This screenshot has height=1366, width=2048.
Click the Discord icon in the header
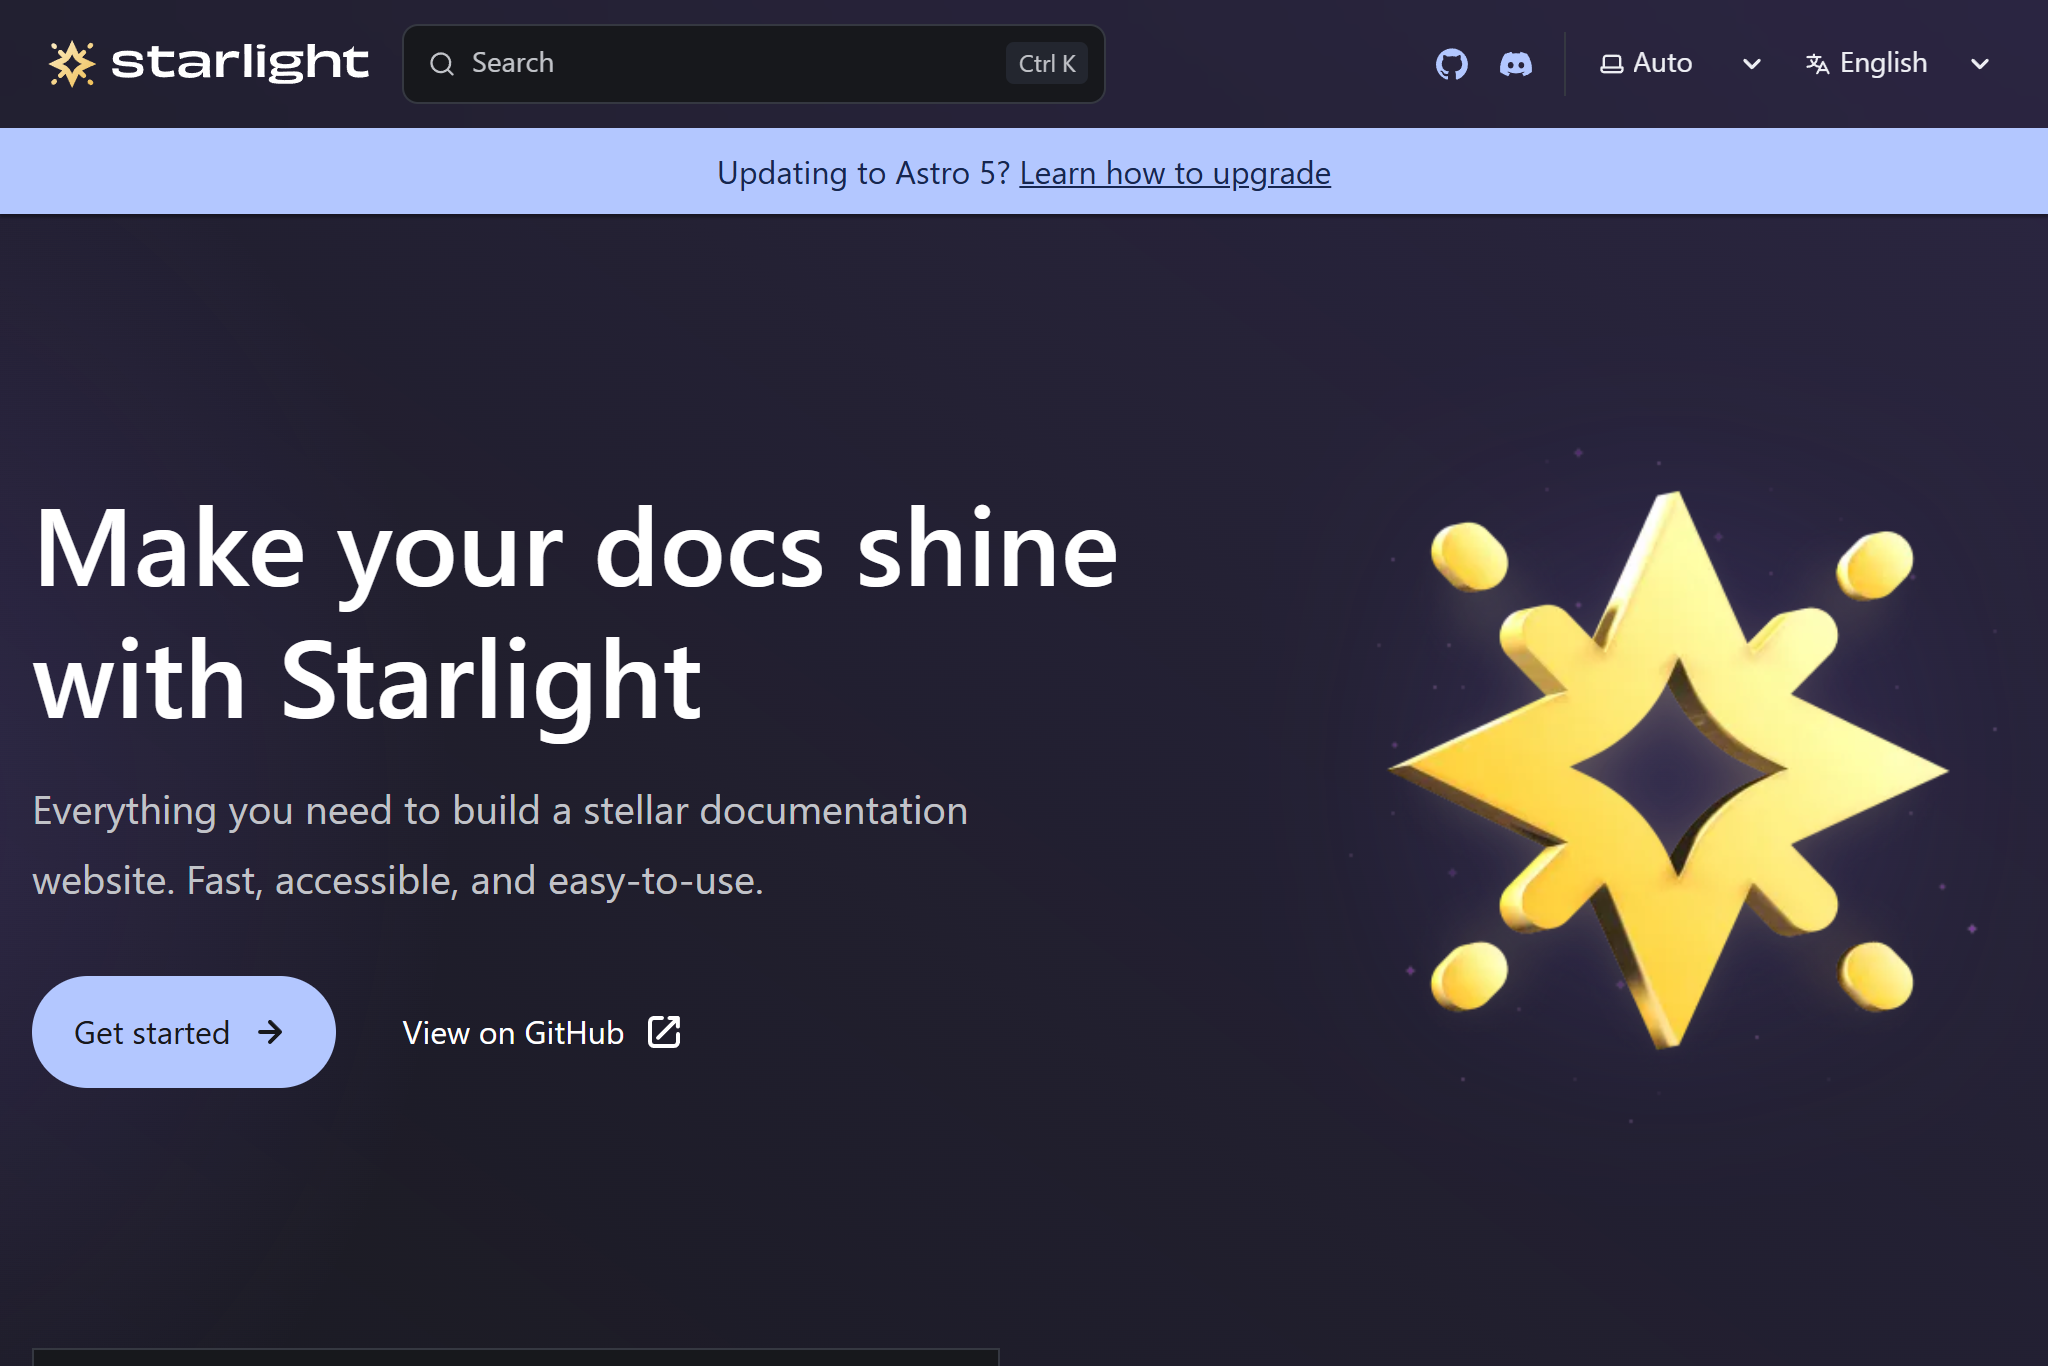[x=1516, y=63]
